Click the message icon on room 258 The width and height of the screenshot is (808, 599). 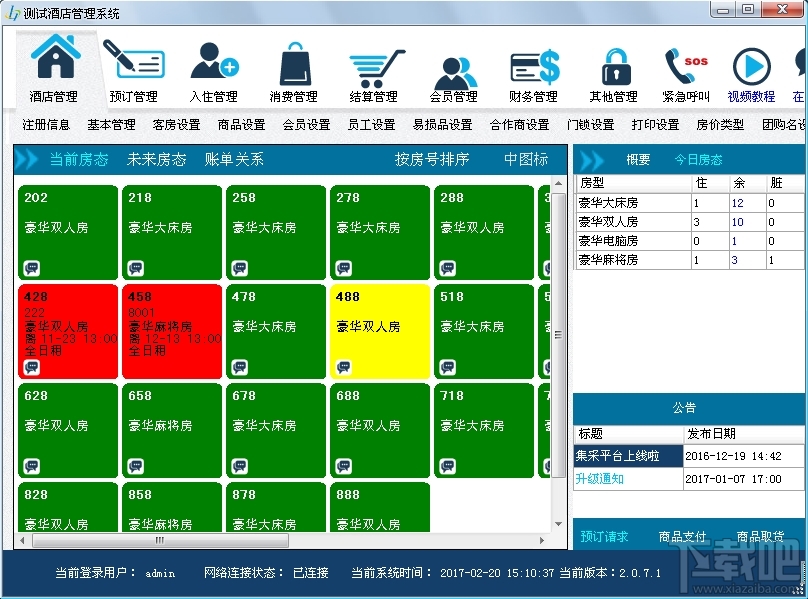(240, 268)
